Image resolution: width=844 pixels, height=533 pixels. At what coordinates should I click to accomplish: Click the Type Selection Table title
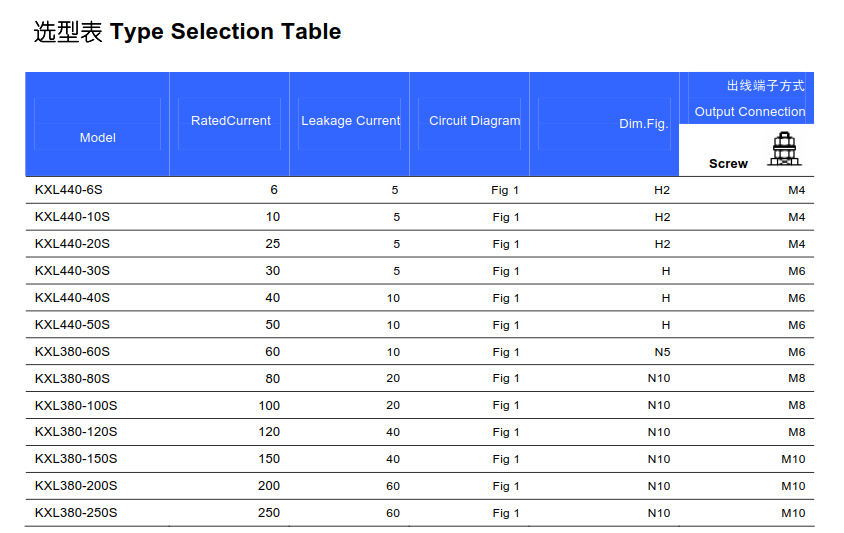pyautogui.click(x=187, y=32)
